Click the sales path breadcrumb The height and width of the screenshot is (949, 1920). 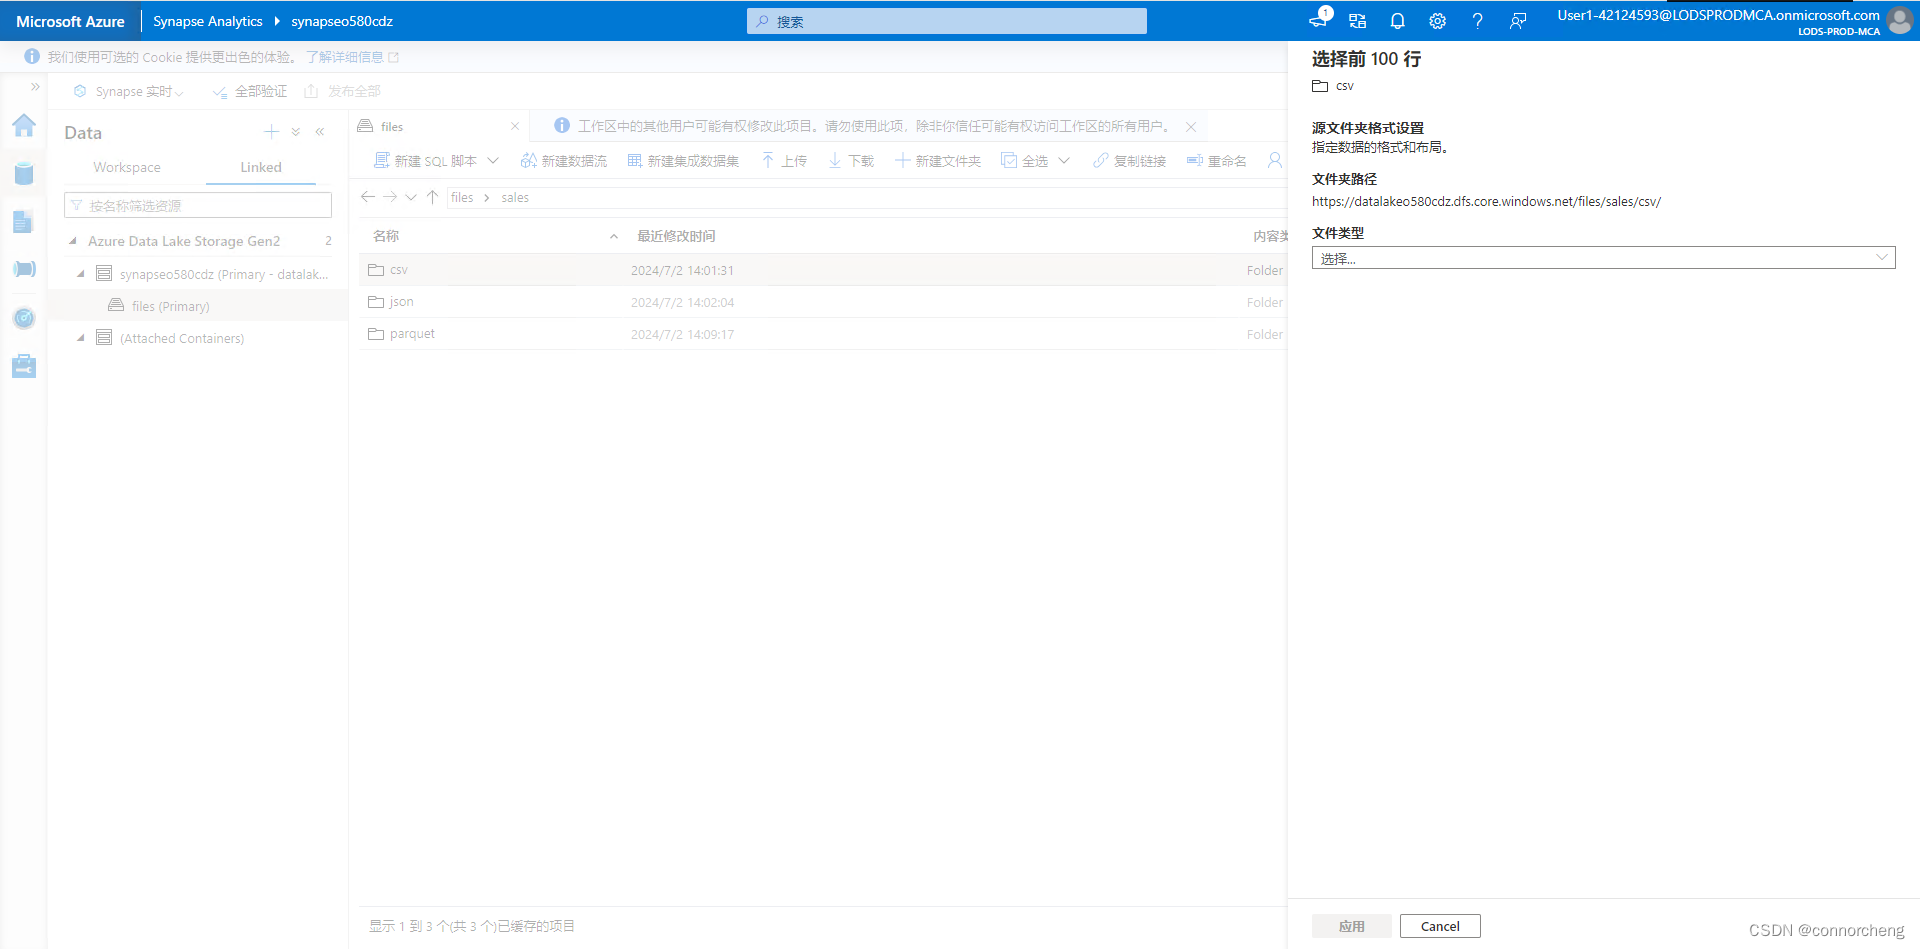(x=515, y=197)
